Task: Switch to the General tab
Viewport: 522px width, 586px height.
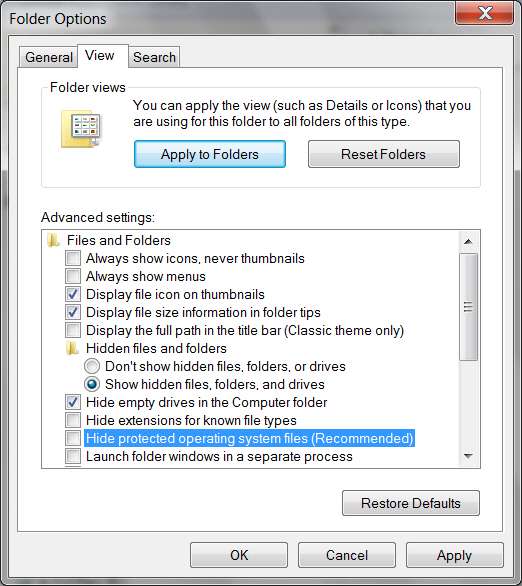Action: tap(49, 57)
